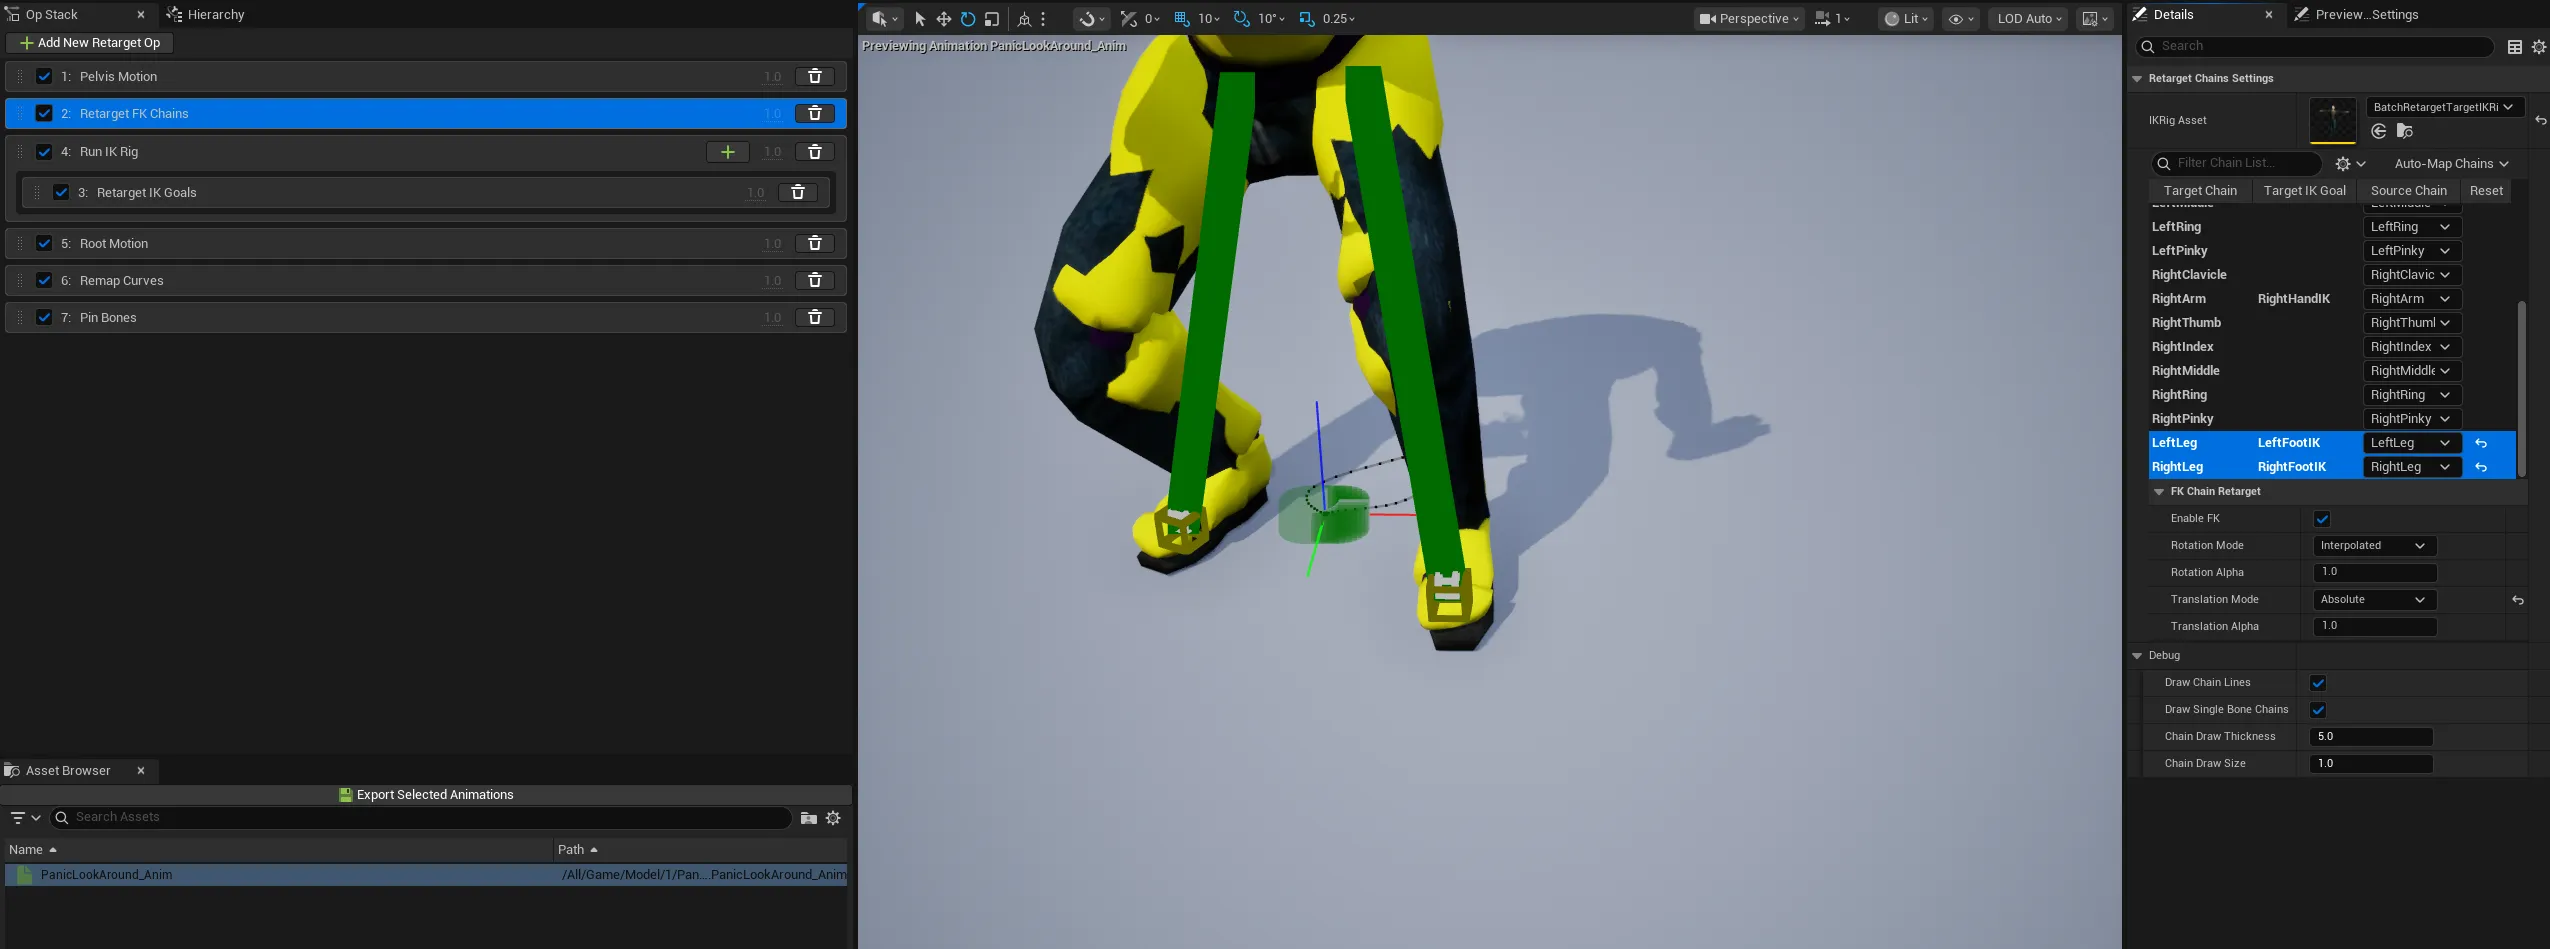2550x949 pixels.
Task: Switch to the Preview Settings tab
Action: click(x=2356, y=15)
